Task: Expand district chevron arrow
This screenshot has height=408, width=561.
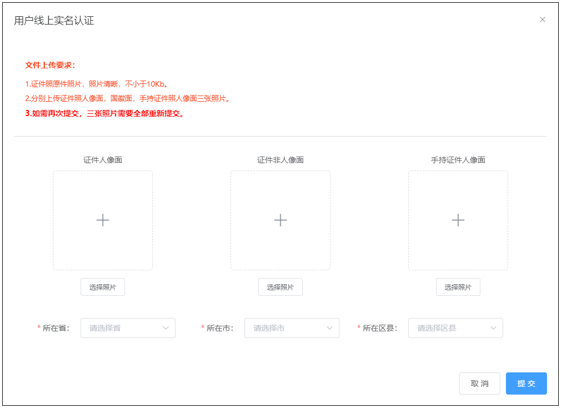Action: tap(493, 328)
